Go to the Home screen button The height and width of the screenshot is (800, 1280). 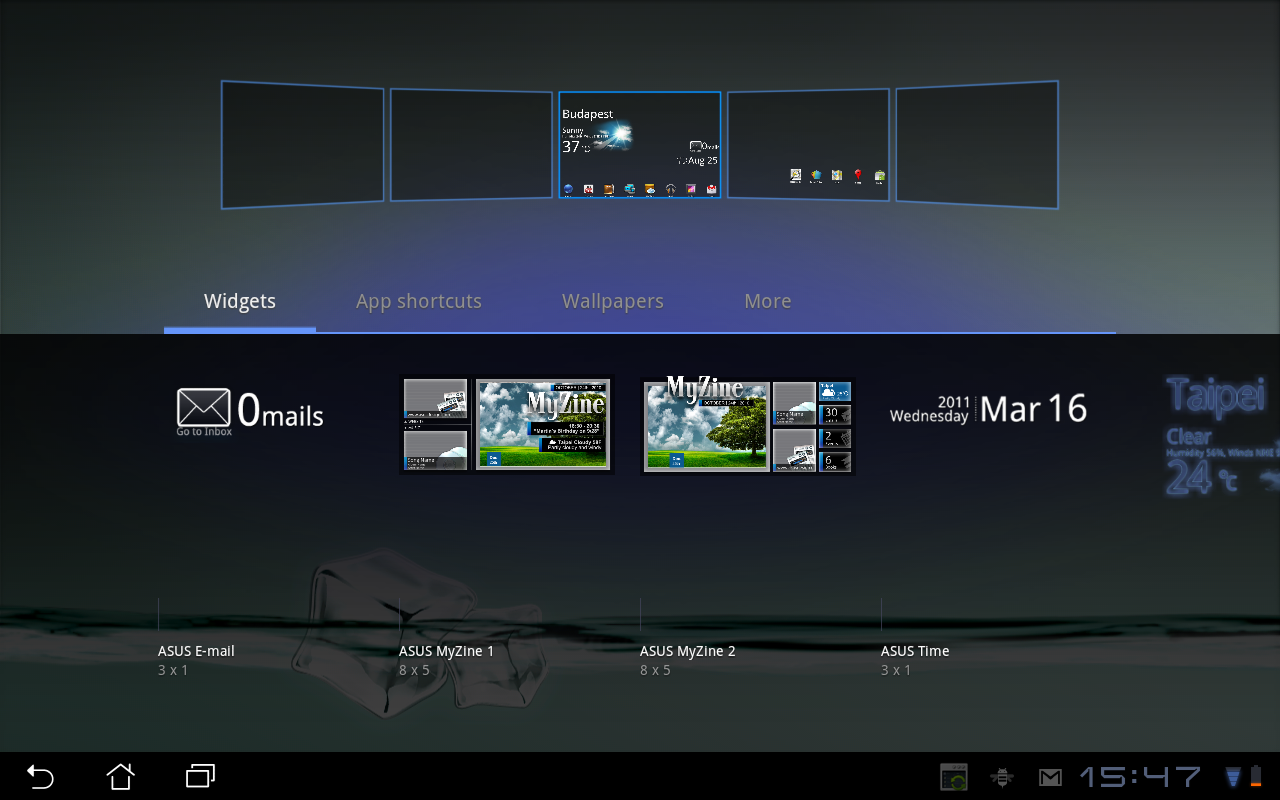(120, 776)
